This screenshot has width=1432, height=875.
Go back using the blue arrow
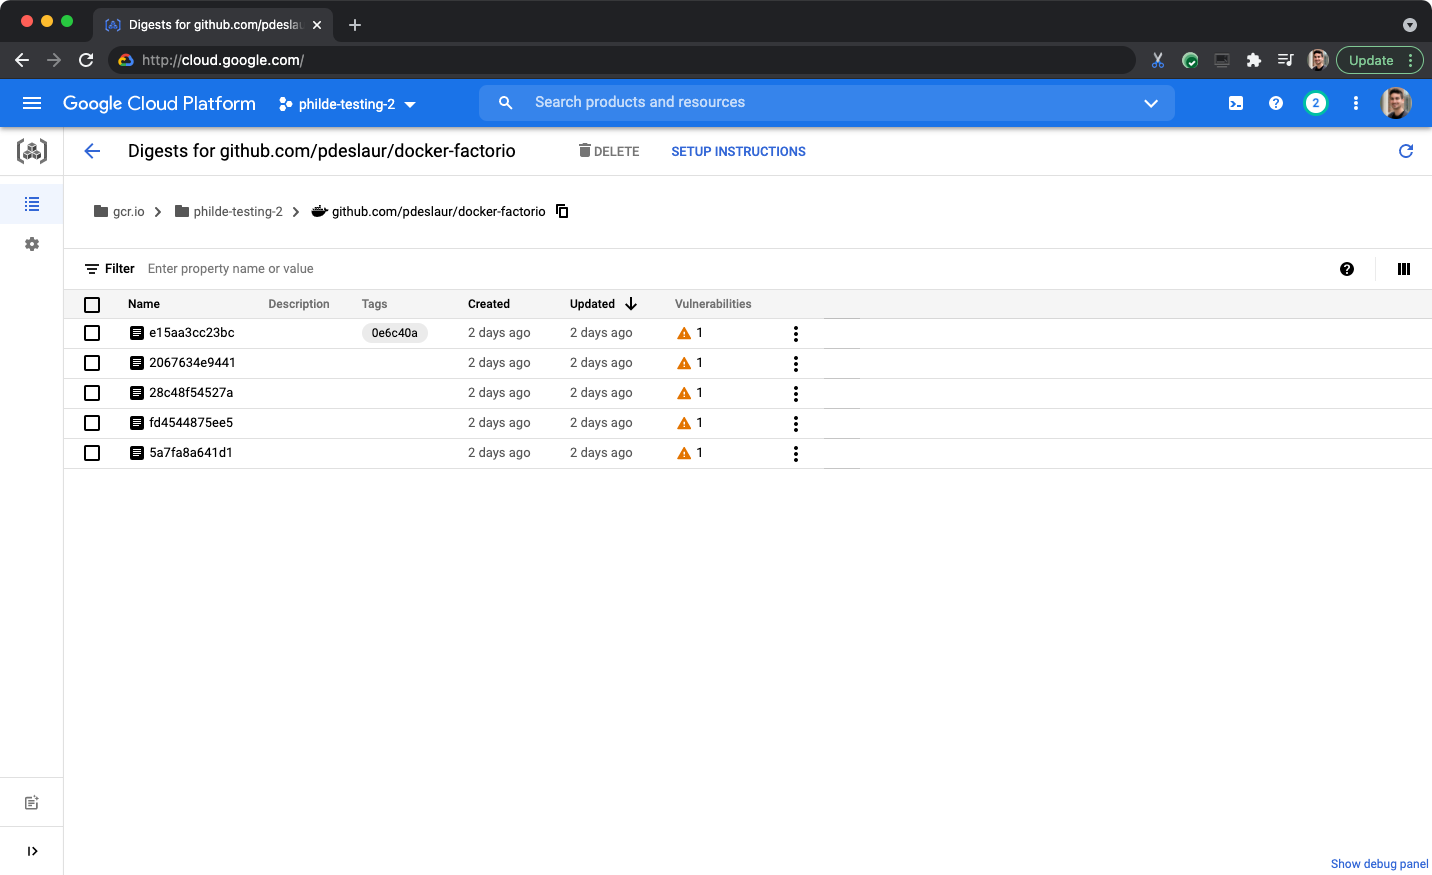pos(92,151)
